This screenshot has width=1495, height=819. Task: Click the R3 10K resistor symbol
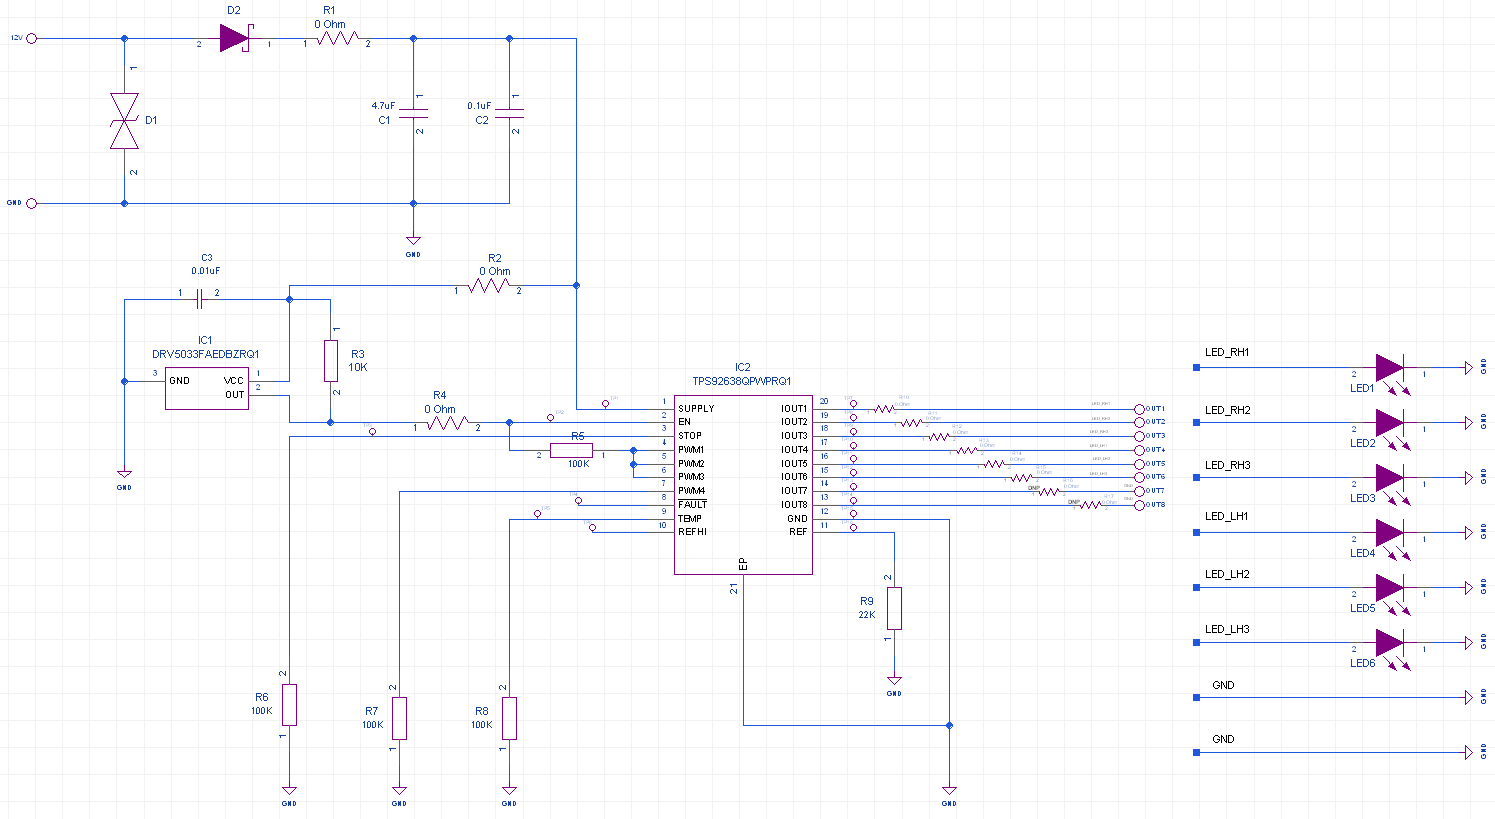(x=331, y=361)
